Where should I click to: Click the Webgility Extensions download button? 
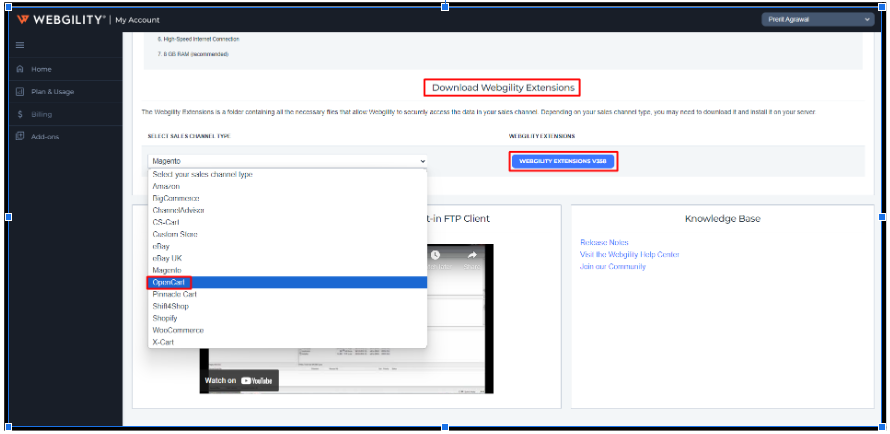563,160
